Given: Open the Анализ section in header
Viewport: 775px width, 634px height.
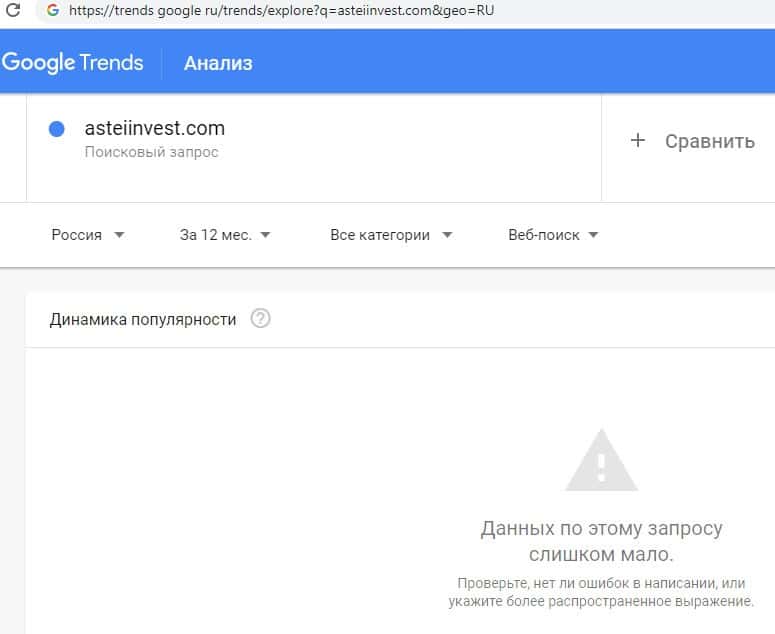Looking at the screenshot, I should click(218, 63).
